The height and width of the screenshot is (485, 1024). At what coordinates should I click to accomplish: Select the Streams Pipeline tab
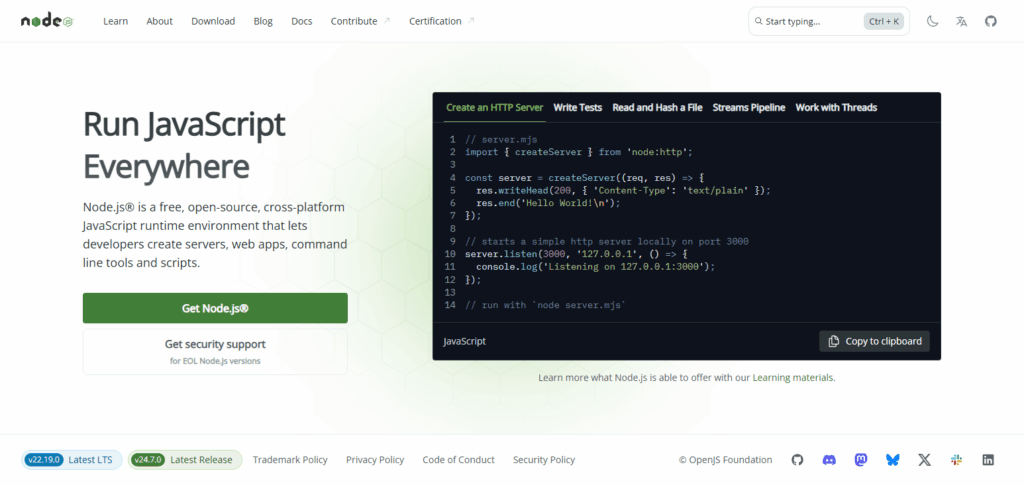coord(748,107)
